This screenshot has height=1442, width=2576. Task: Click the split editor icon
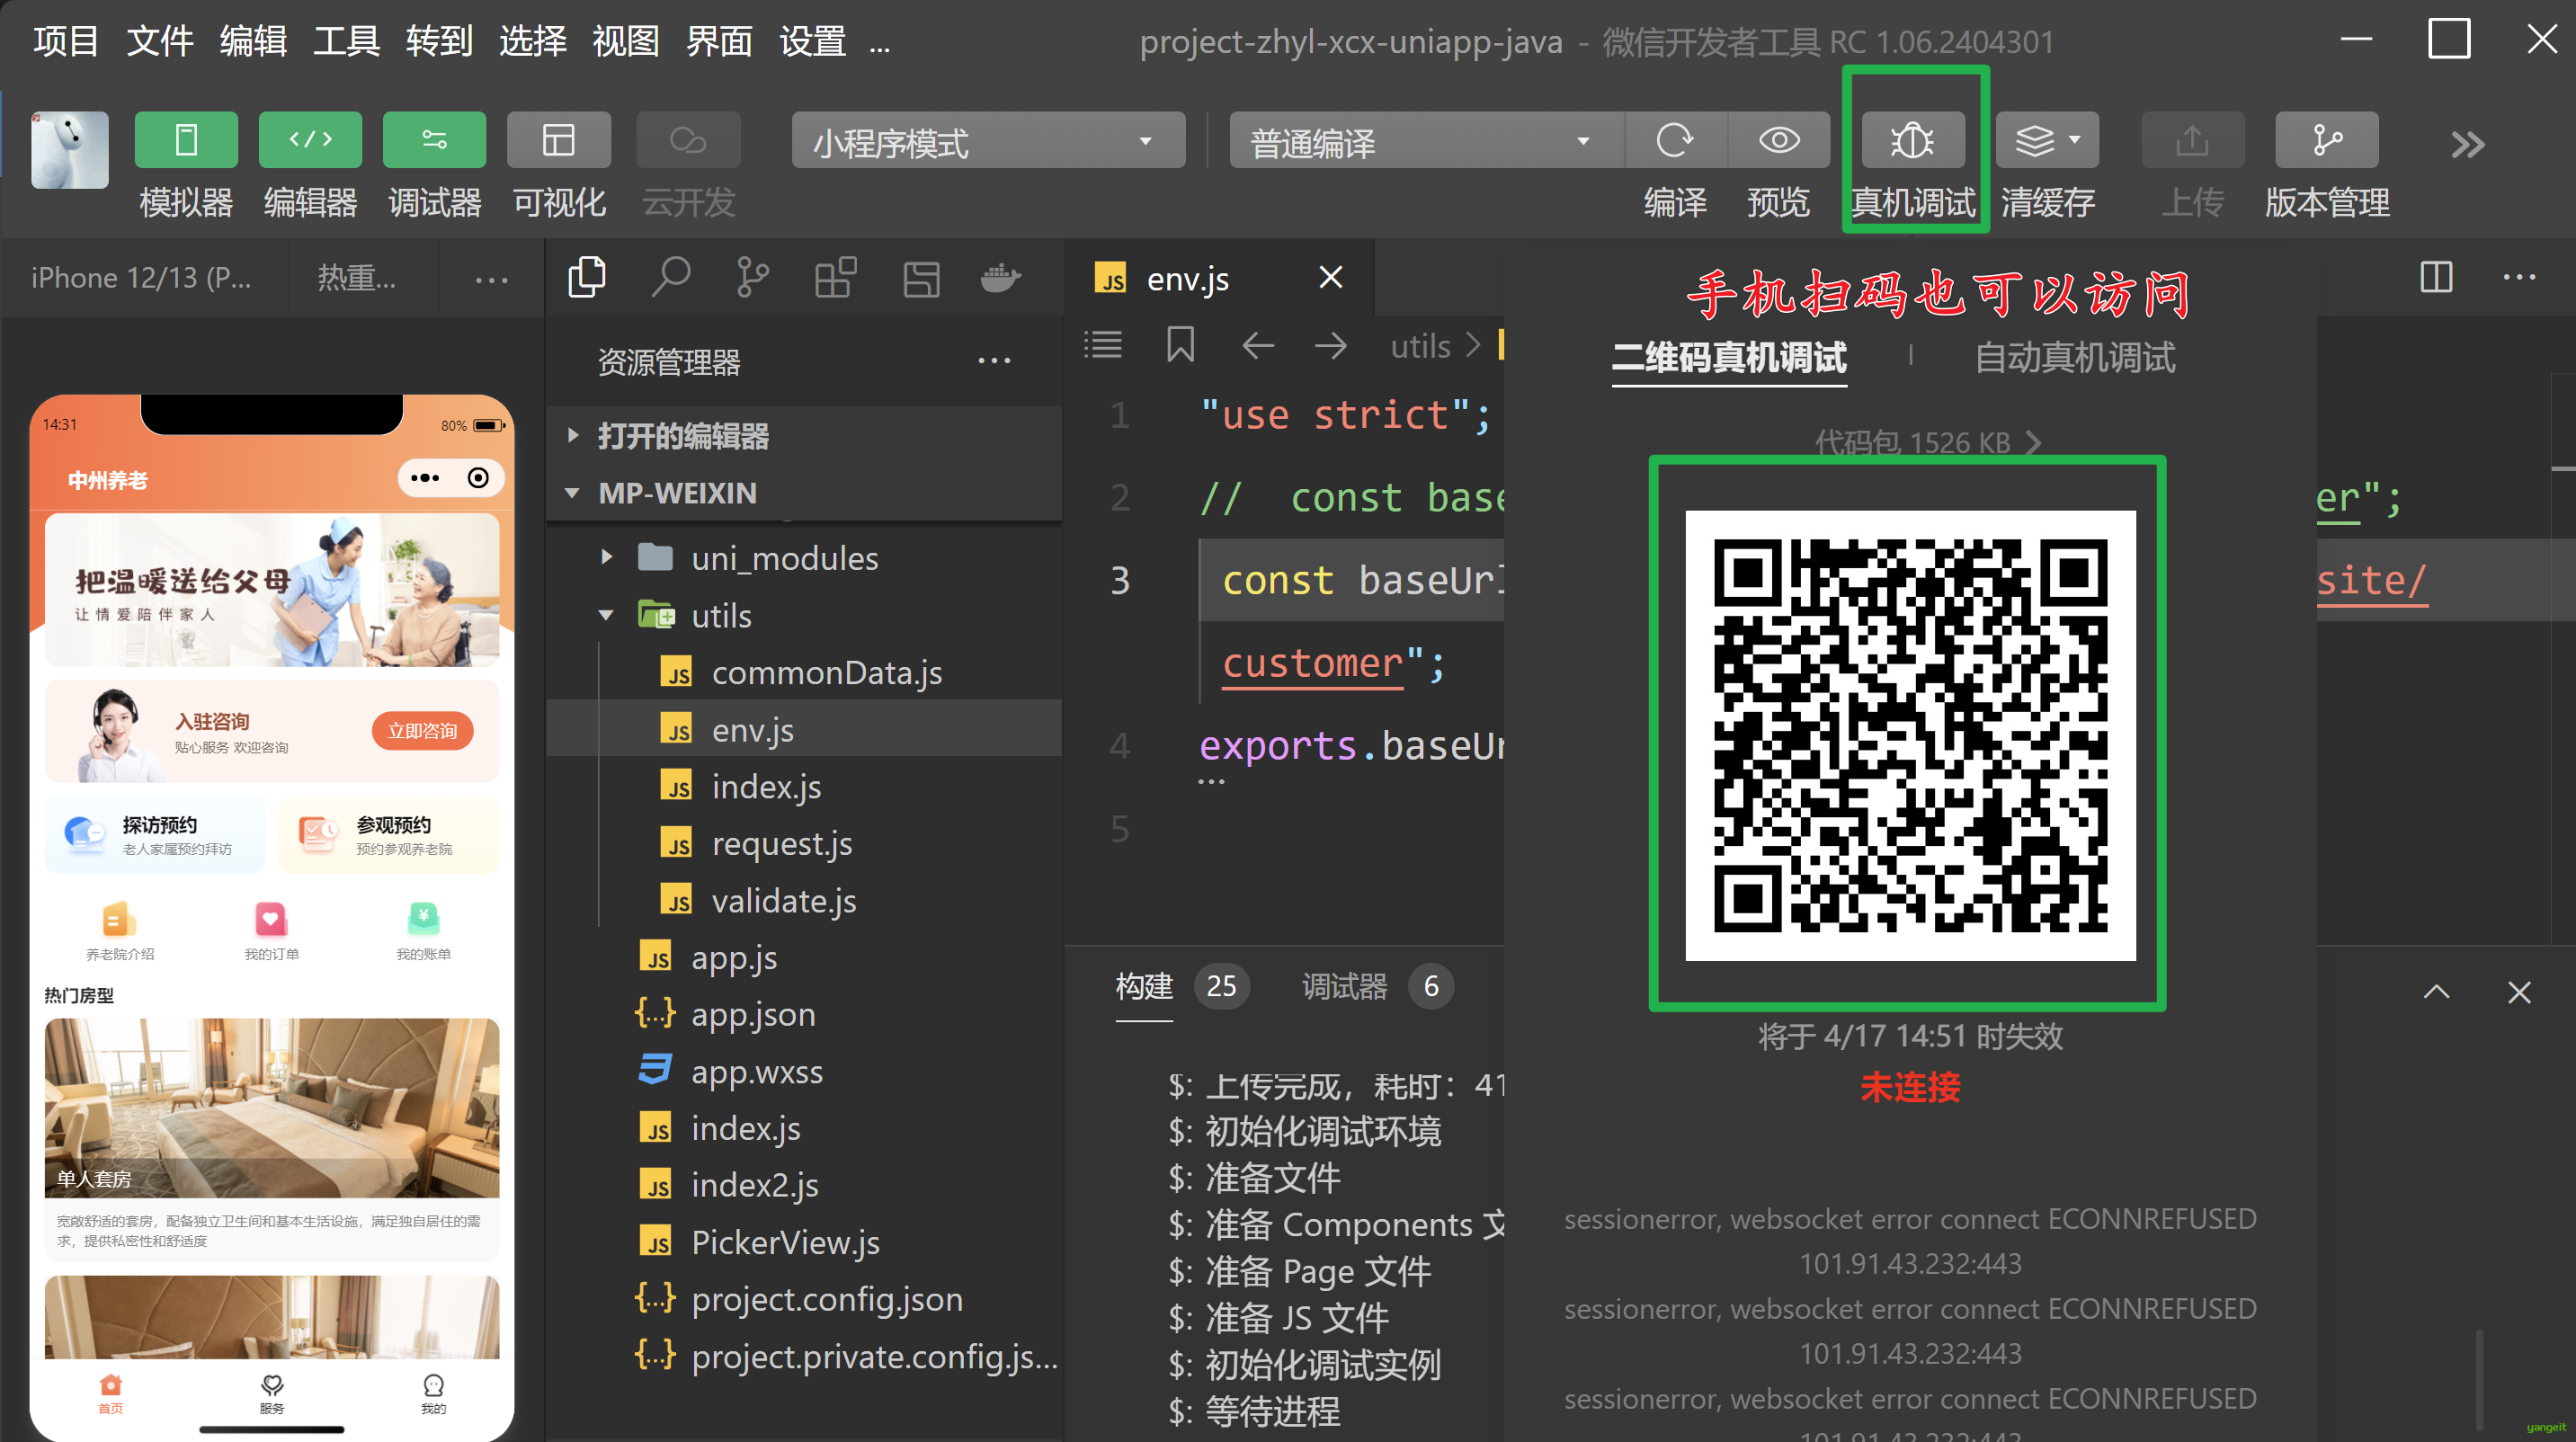(x=2436, y=277)
